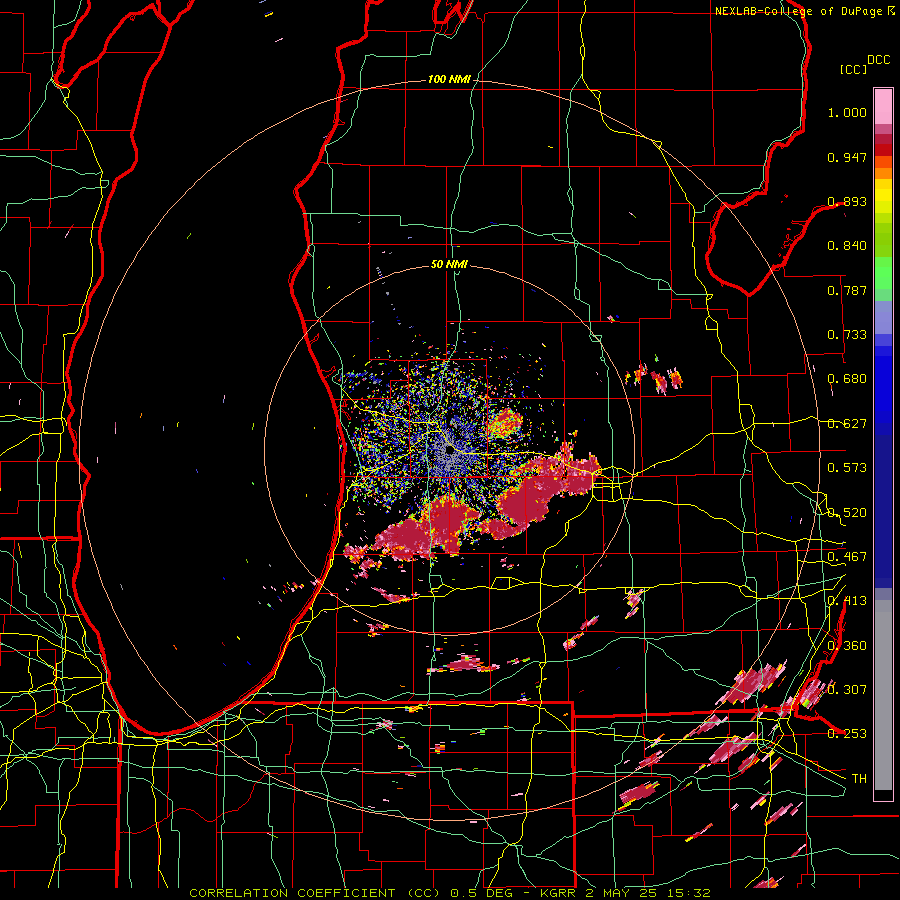Click the 50 NMI range ring label
This screenshot has height=900, width=900.
tap(449, 264)
